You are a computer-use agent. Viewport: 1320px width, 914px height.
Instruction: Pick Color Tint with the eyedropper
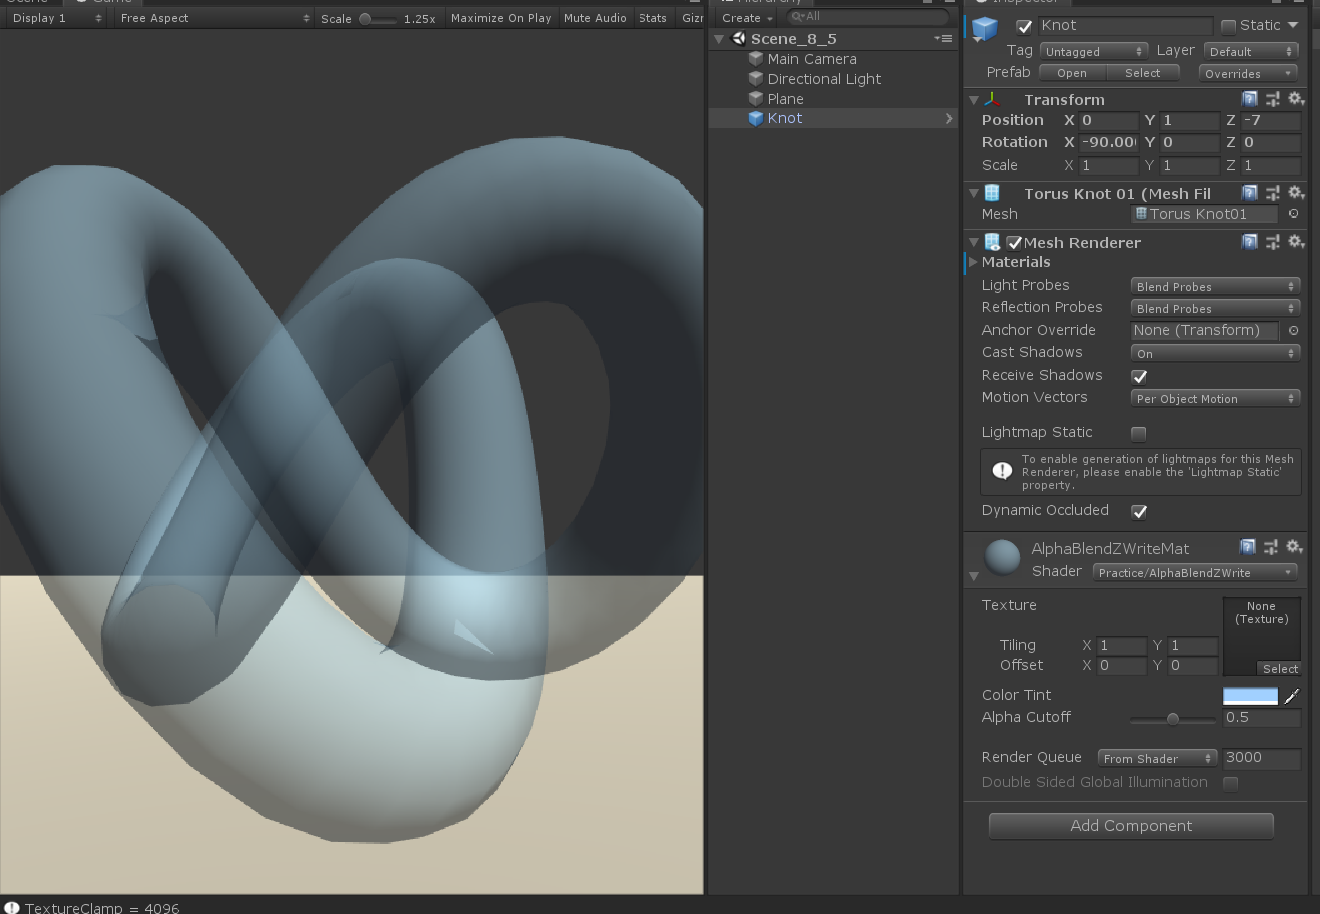pyautogui.click(x=1292, y=696)
